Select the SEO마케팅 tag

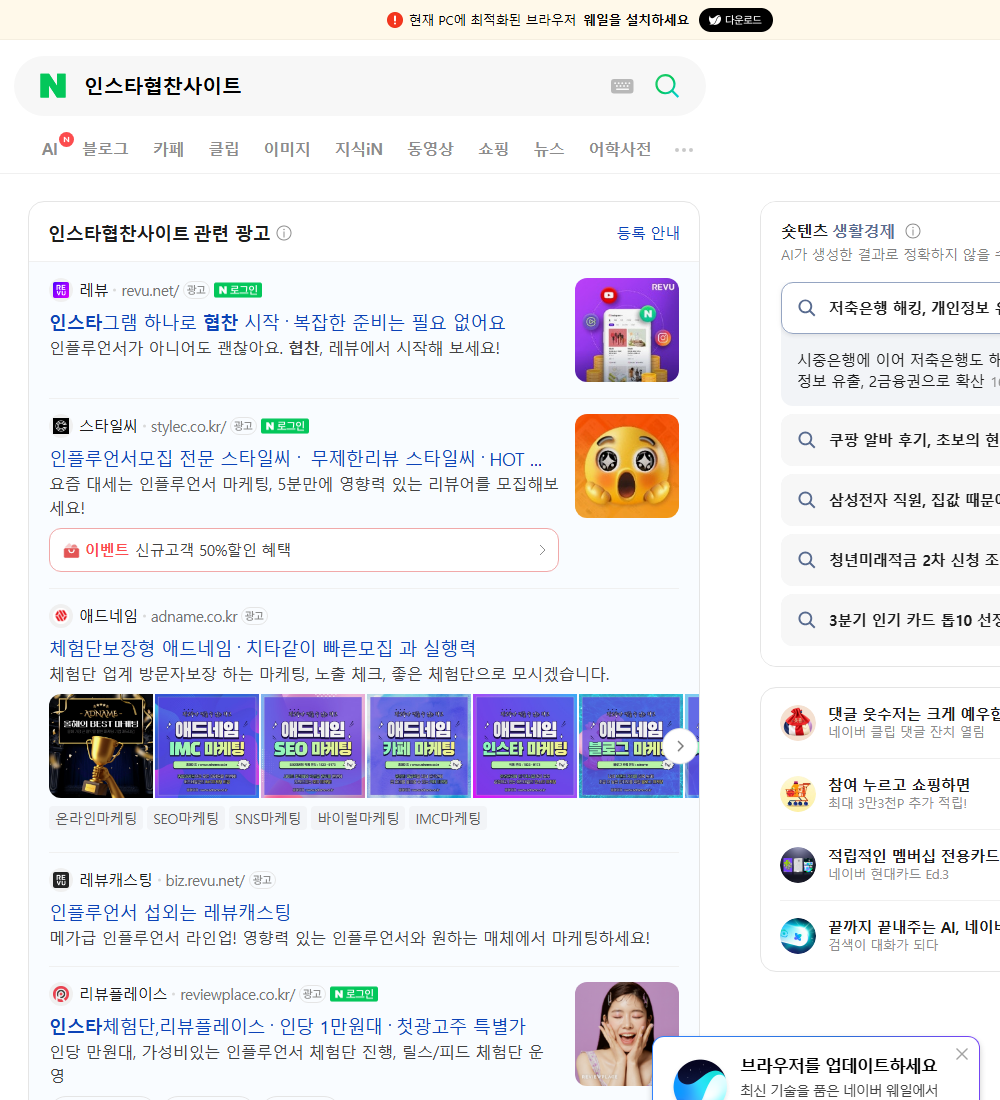tap(186, 819)
